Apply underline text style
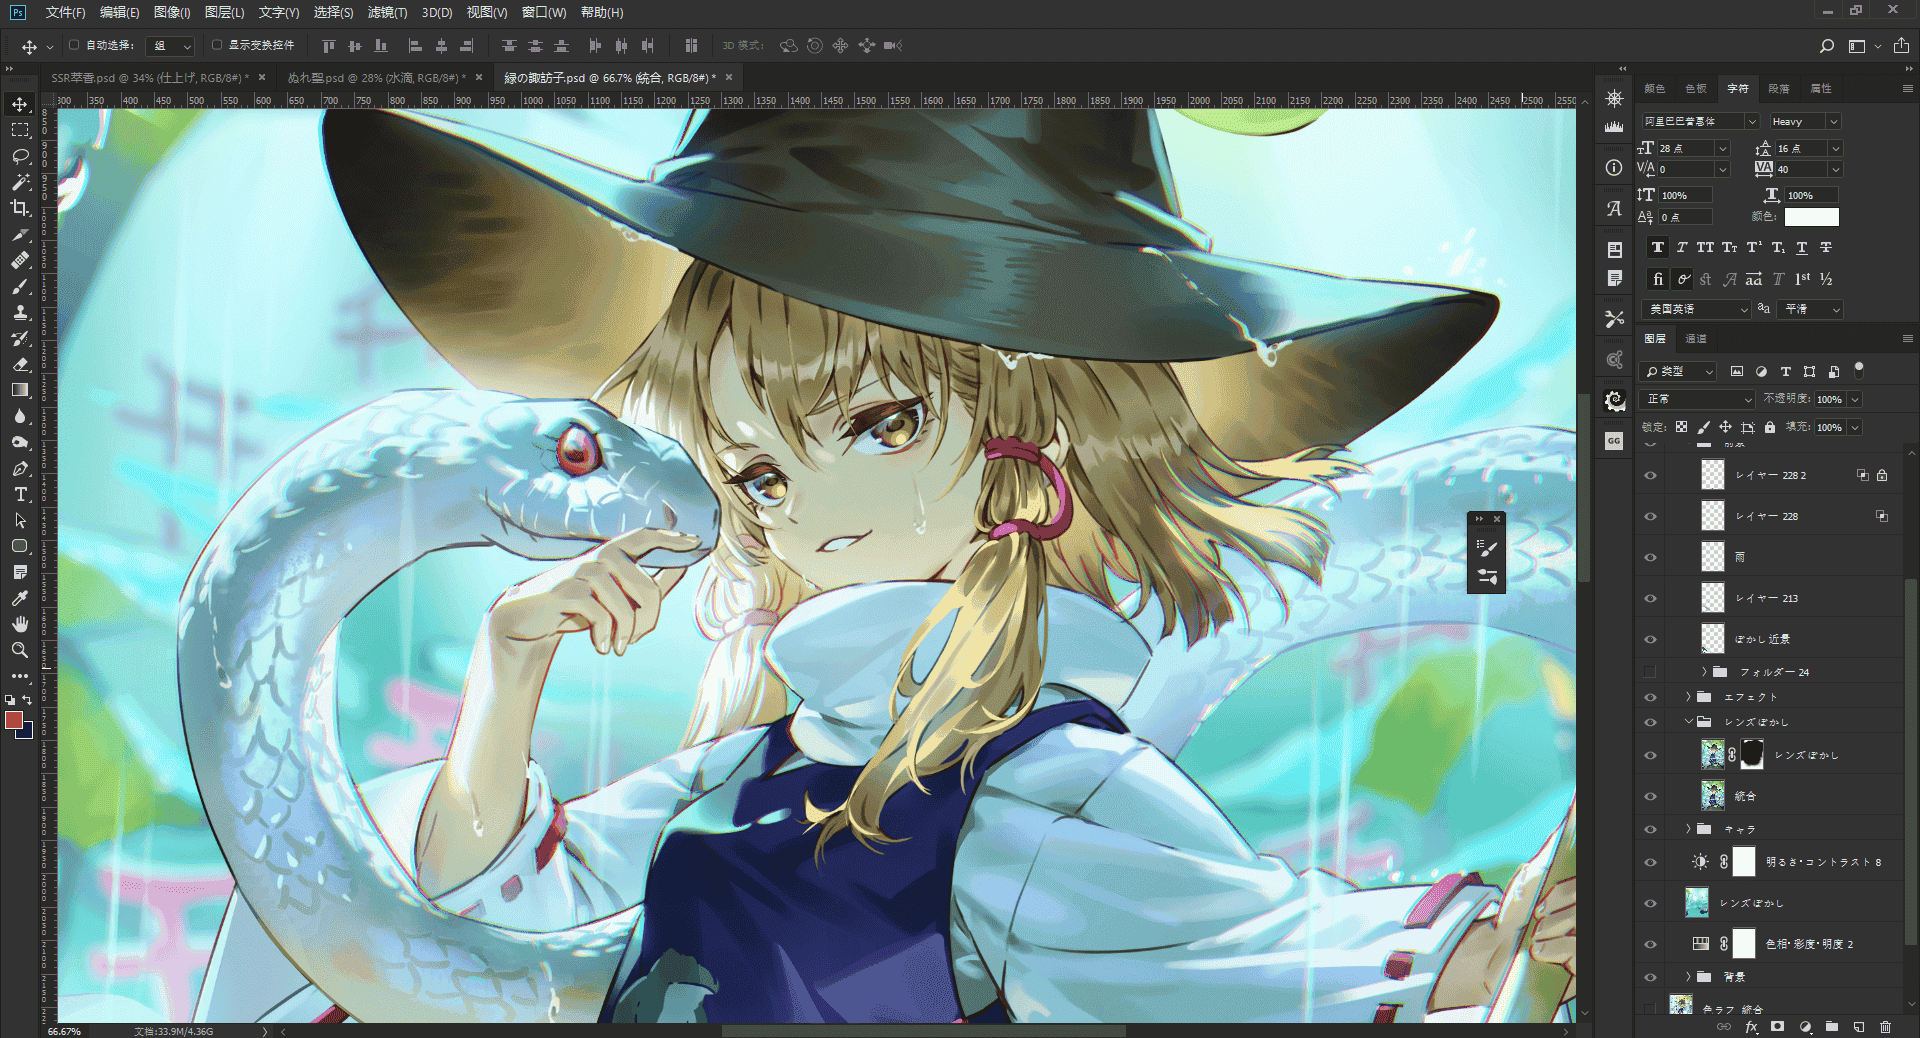The width and height of the screenshot is (1920, 1038). click(x=1802, y=247)
